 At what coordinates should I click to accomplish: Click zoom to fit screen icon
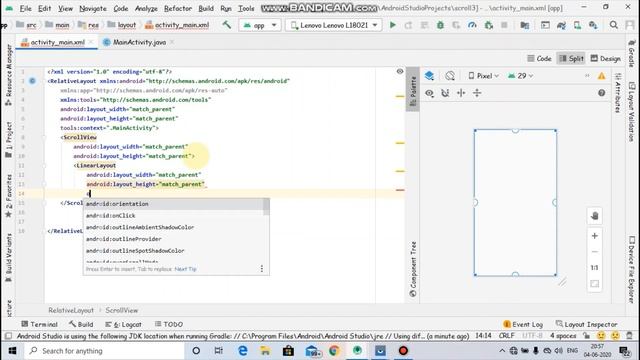(x=595, y=284)
